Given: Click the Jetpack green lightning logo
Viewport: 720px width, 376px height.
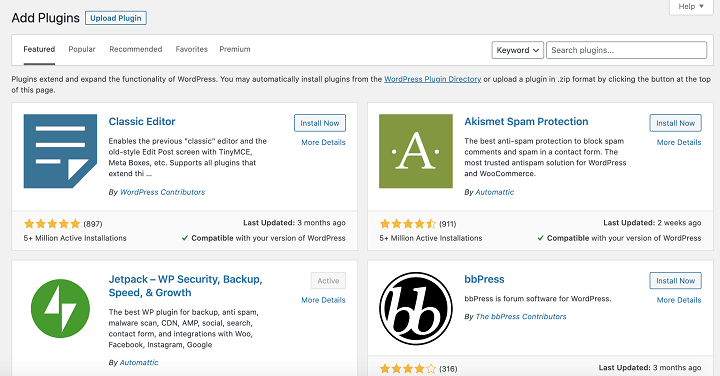Looking at the screenshot, I should tap(60, 309).
